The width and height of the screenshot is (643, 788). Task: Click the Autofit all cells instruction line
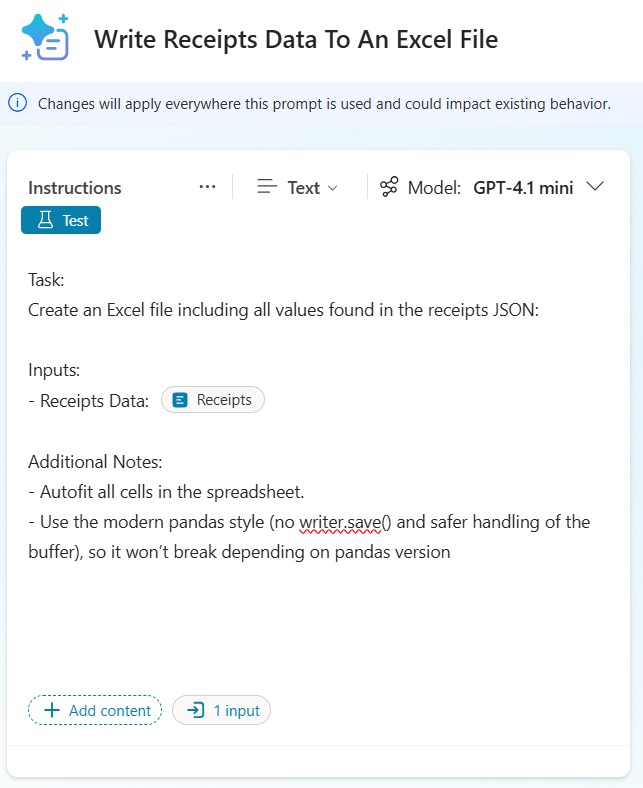[x=166, y=492]
